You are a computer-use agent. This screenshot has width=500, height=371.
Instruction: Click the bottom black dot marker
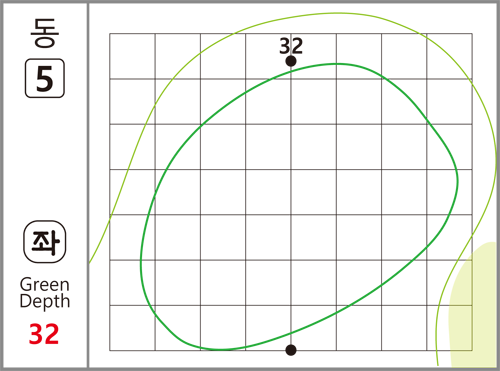click(291, 350)
